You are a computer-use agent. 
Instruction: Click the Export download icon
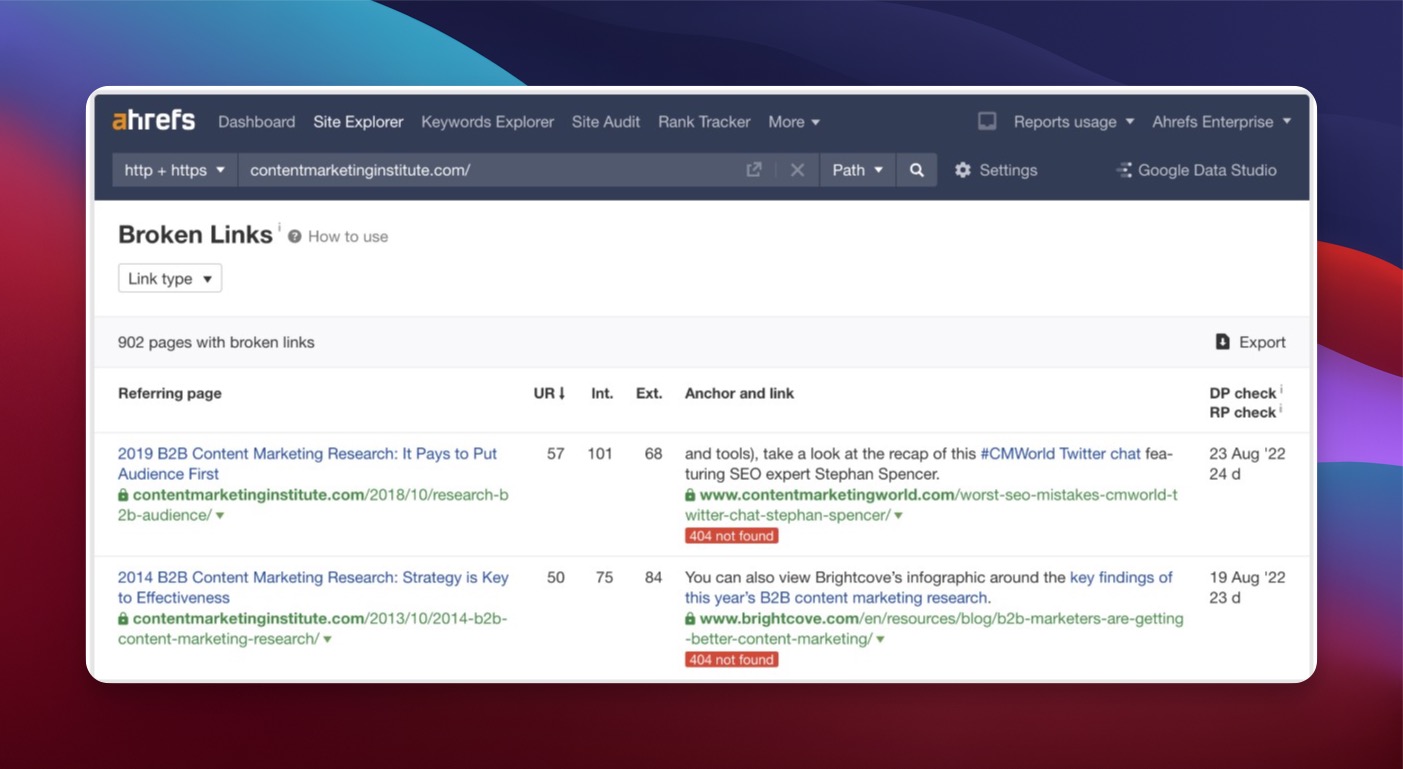(1221, 342)
